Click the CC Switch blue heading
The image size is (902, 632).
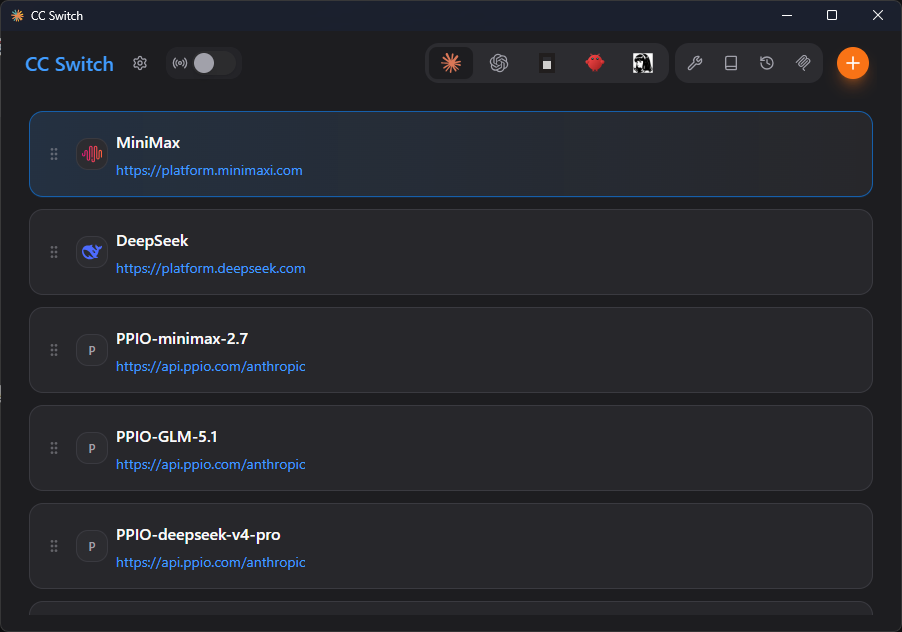tap(69, 64)
